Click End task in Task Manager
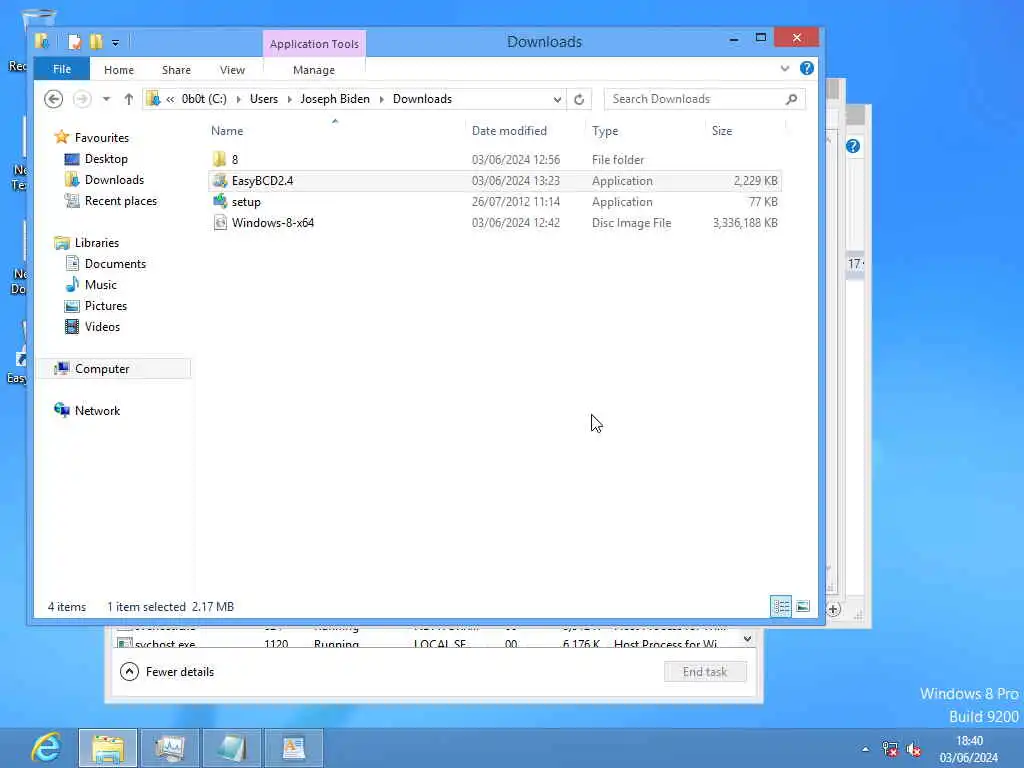1024x768 pixels. [705, 671]
